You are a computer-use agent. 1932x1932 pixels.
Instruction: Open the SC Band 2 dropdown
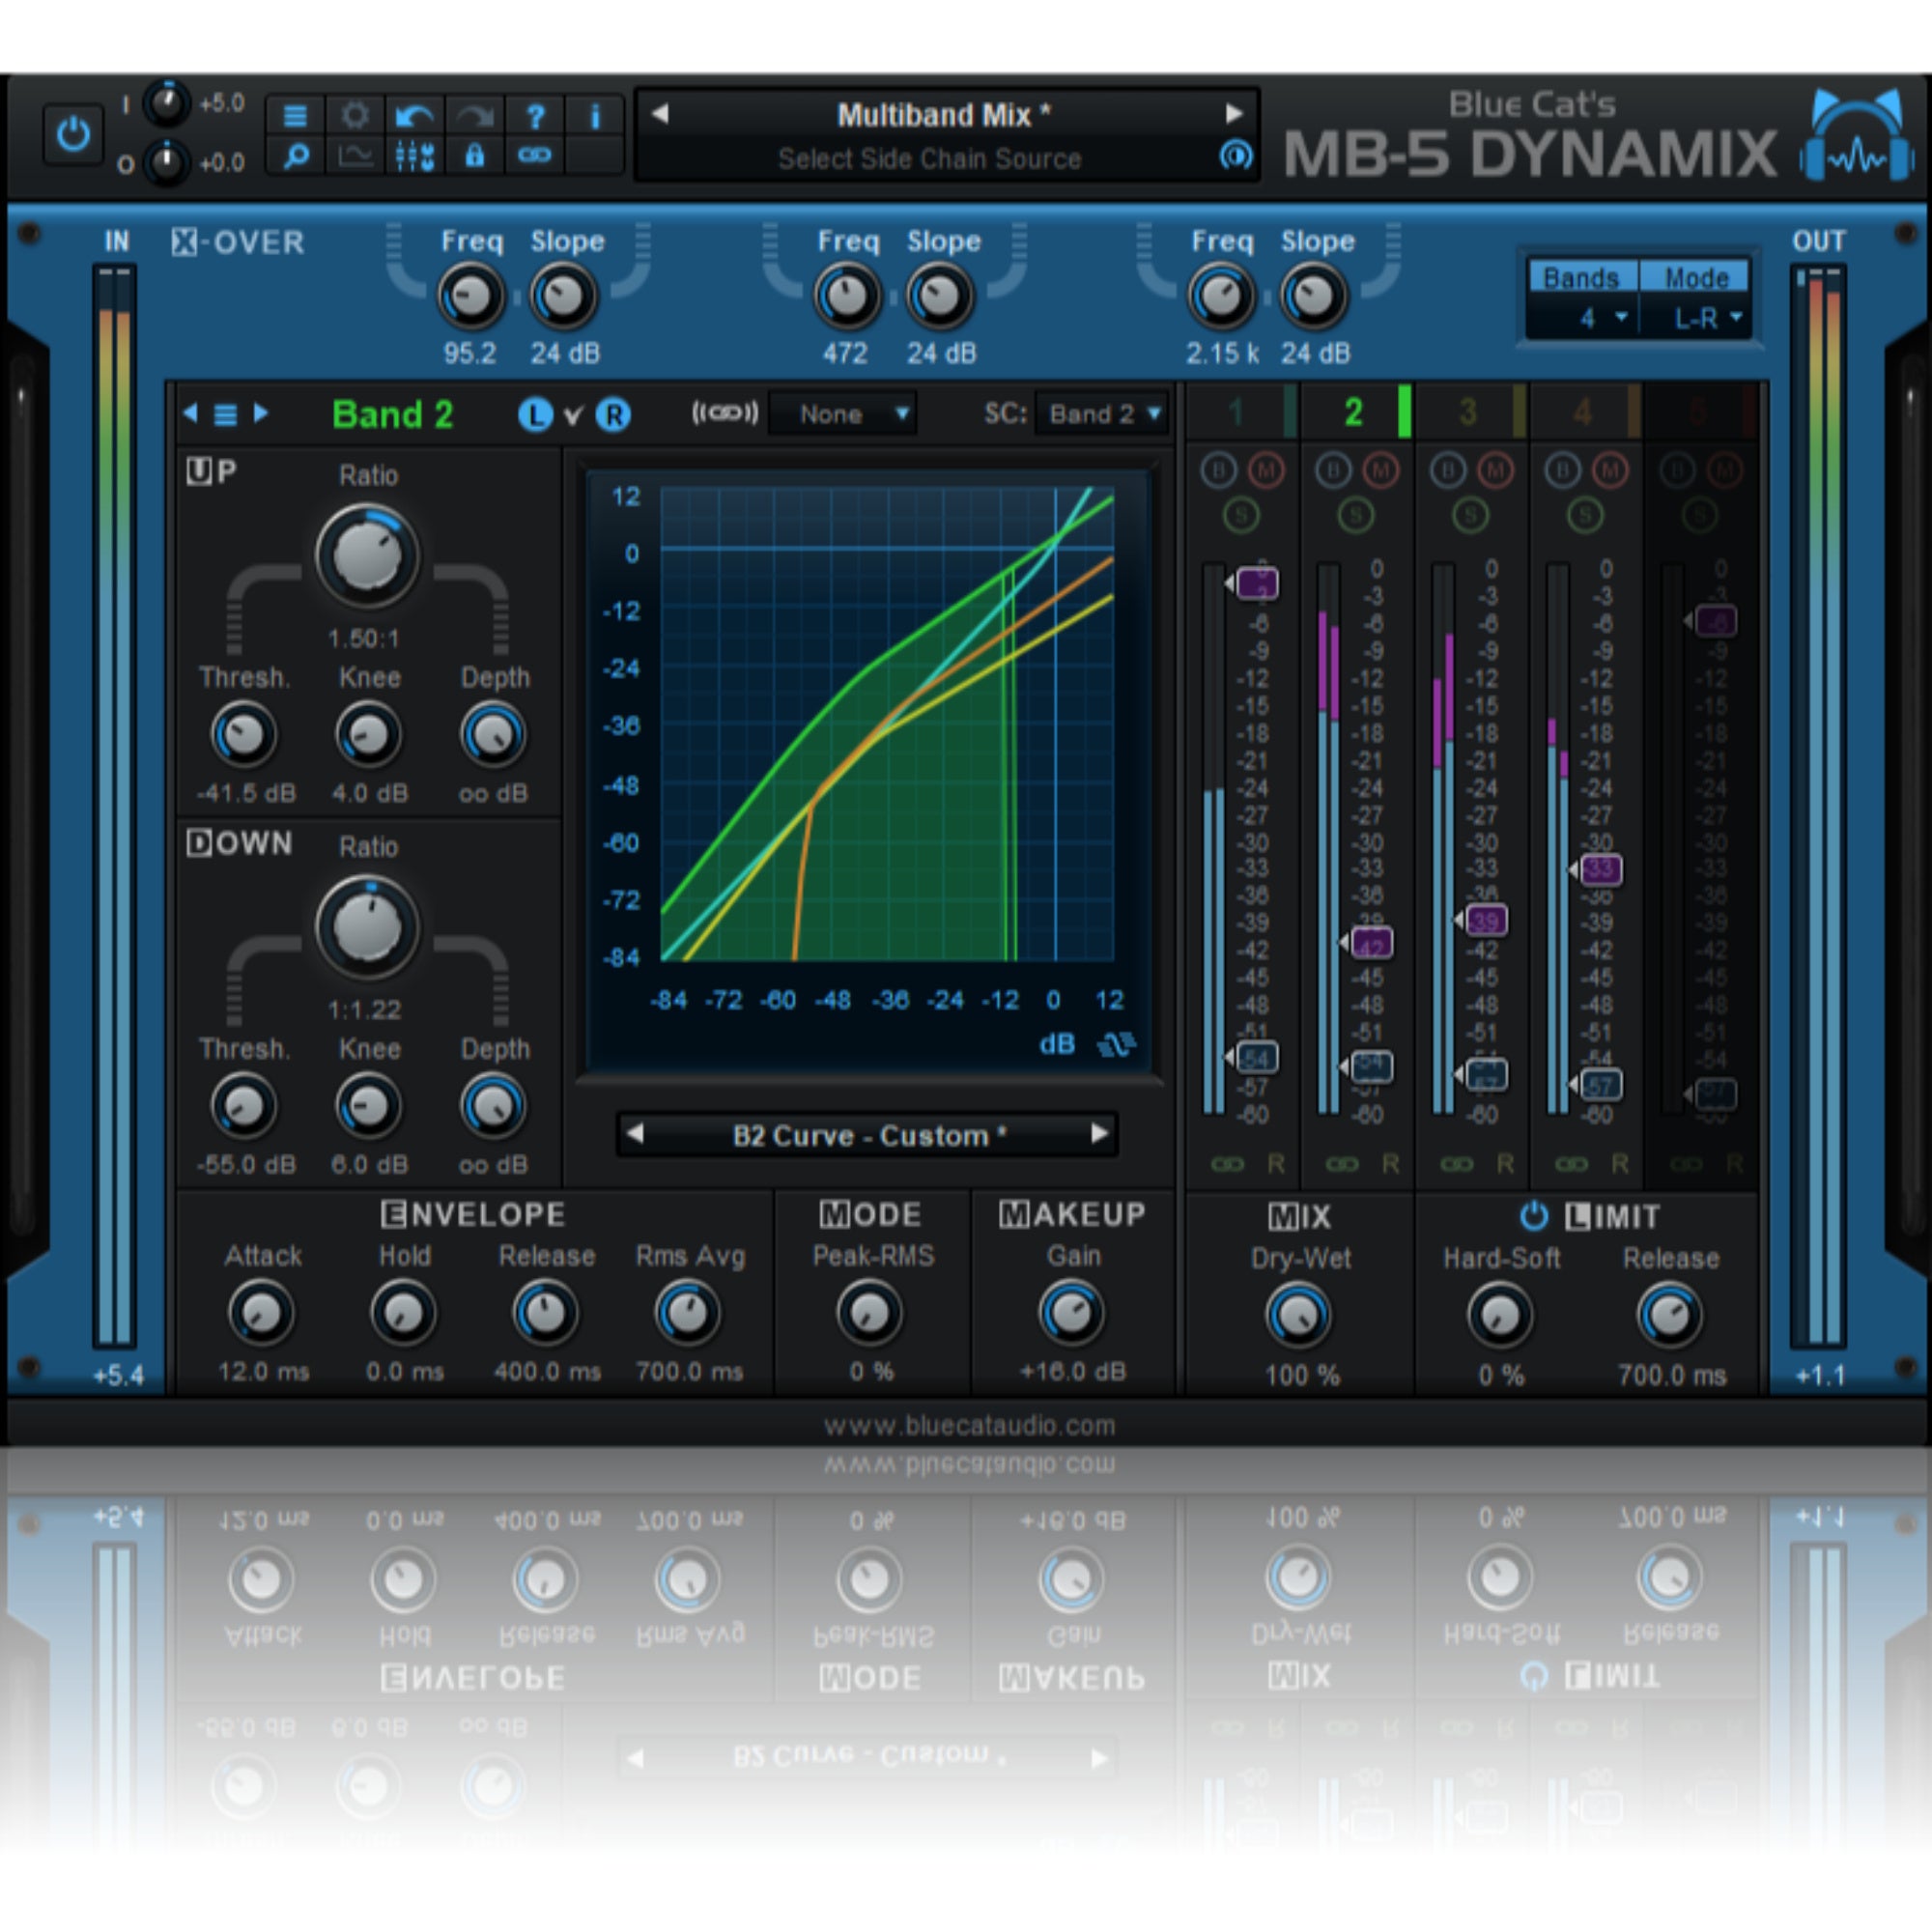(x=1103, y=414)
